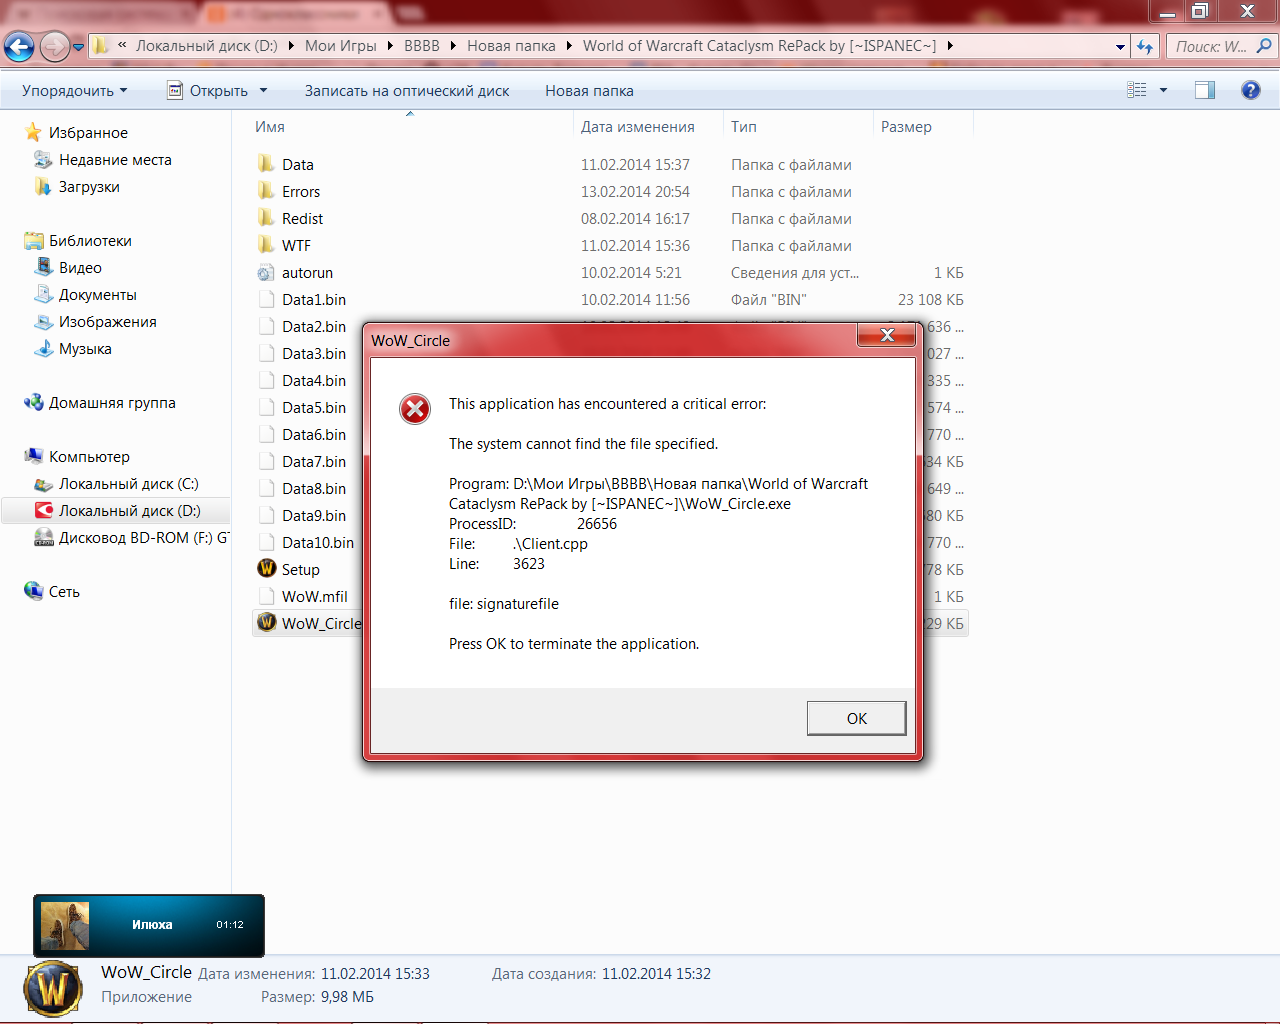Select Домашняя группа in the sidebar

pyautogui.click(x=100, y=402)
